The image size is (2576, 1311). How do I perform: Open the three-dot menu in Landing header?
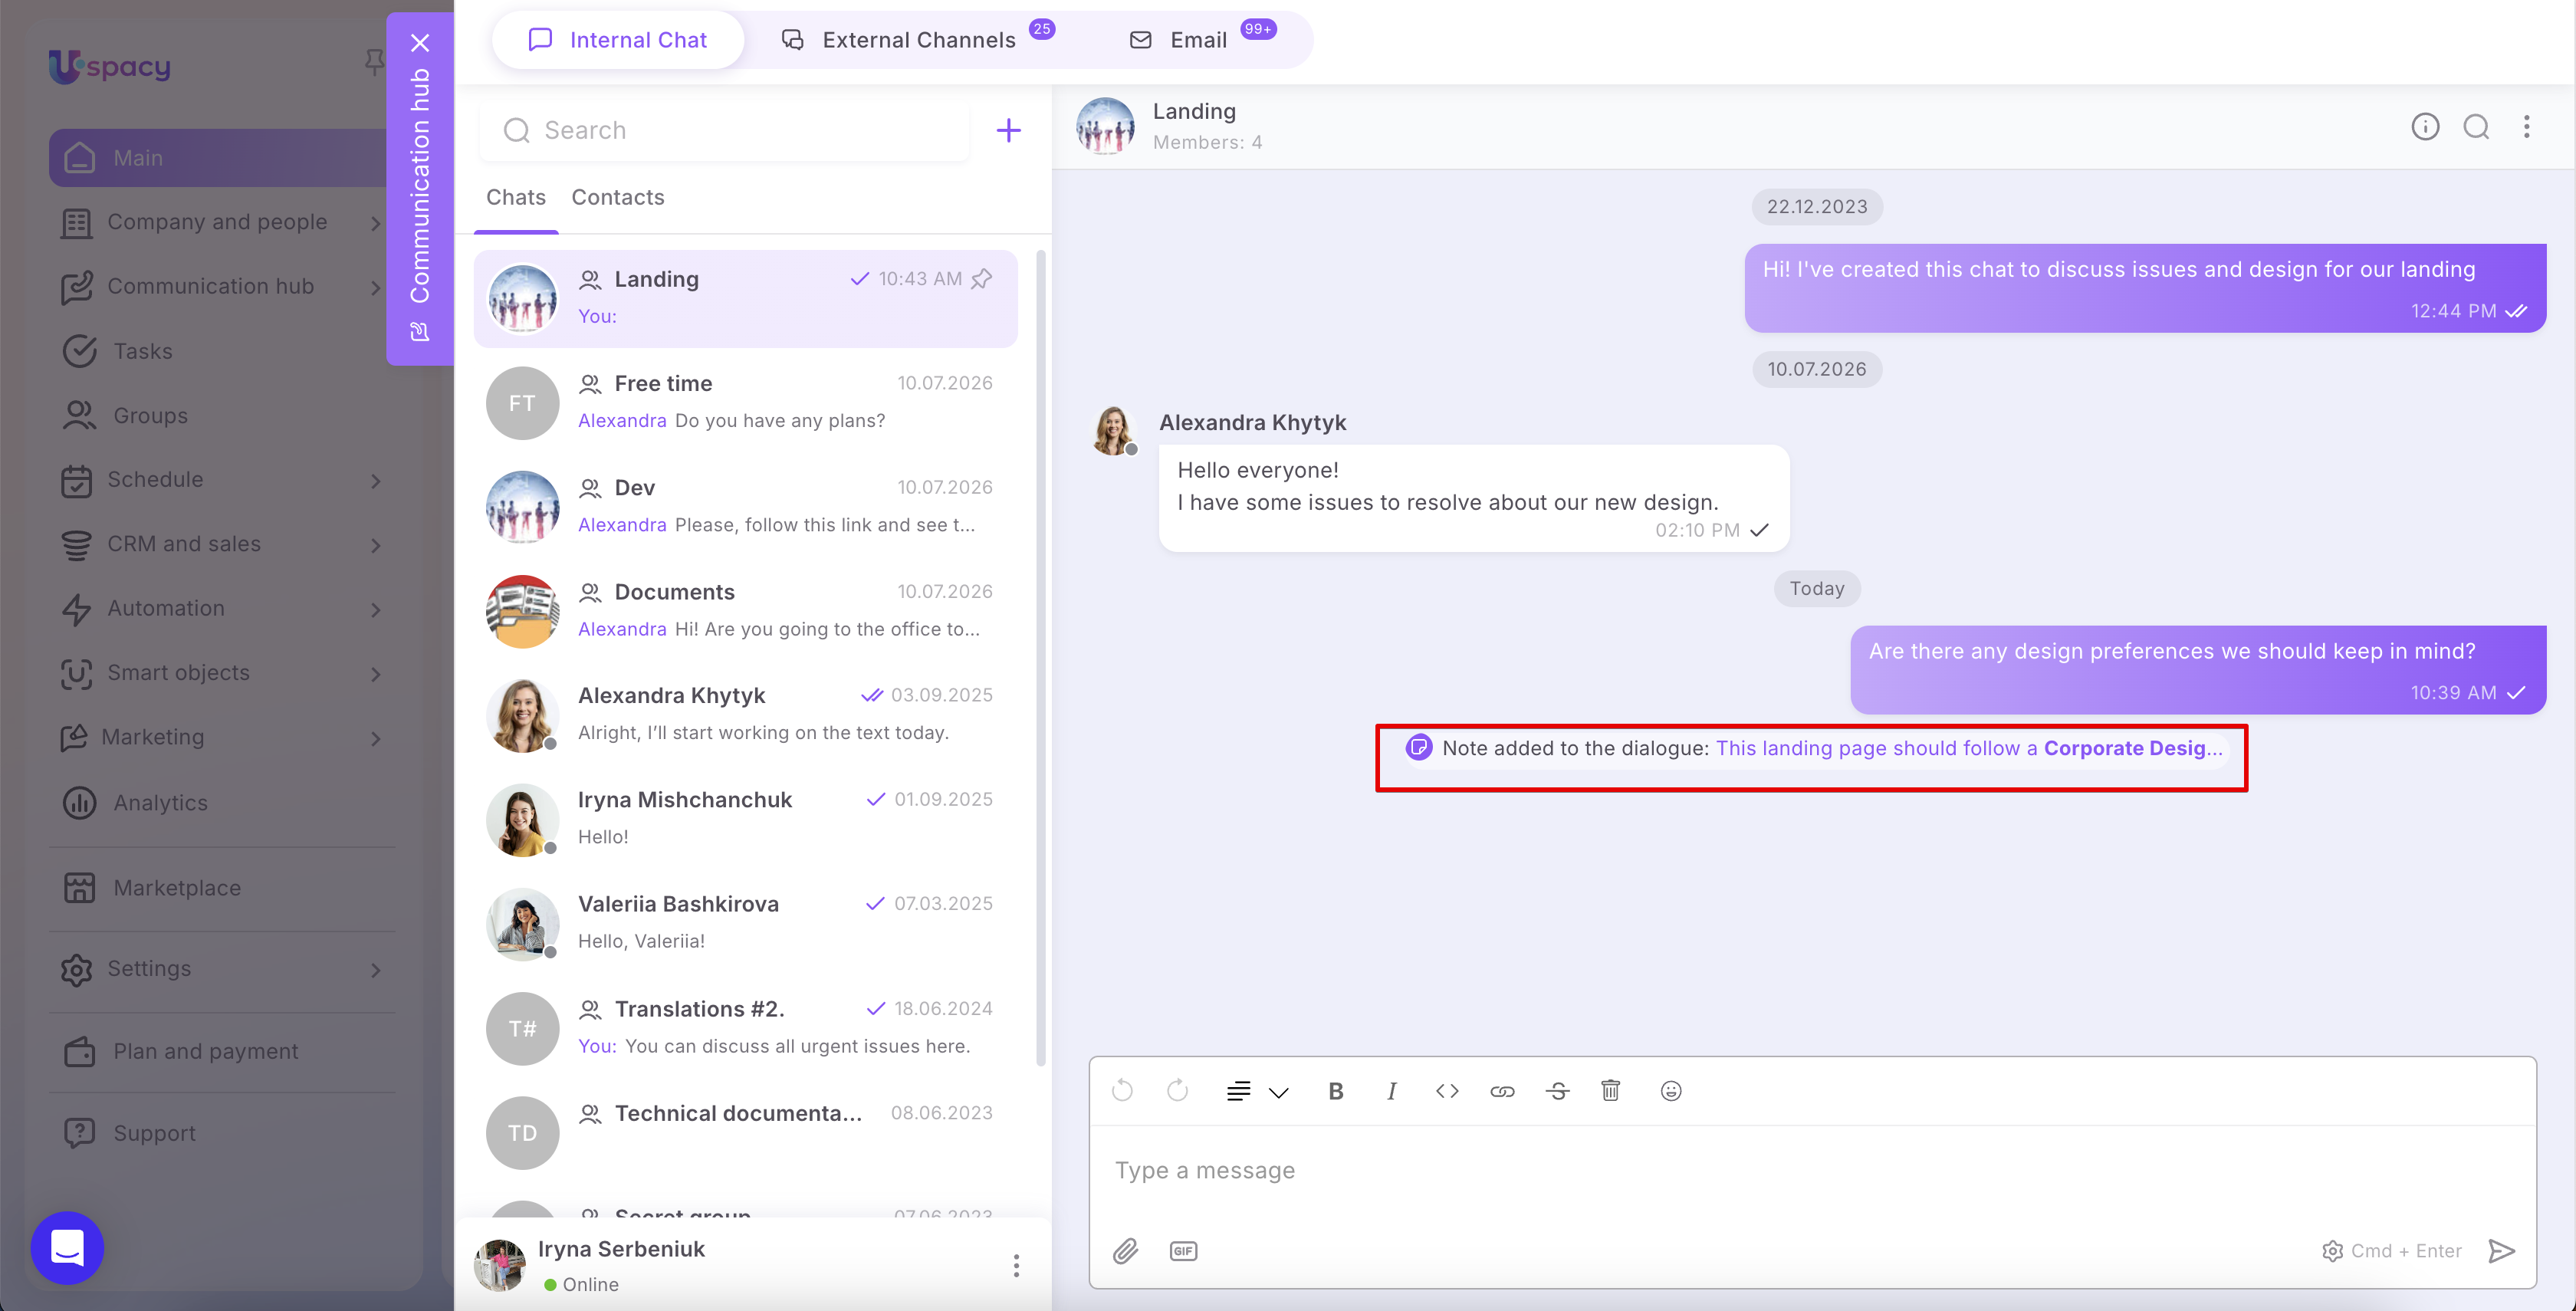click(2526, 127)
